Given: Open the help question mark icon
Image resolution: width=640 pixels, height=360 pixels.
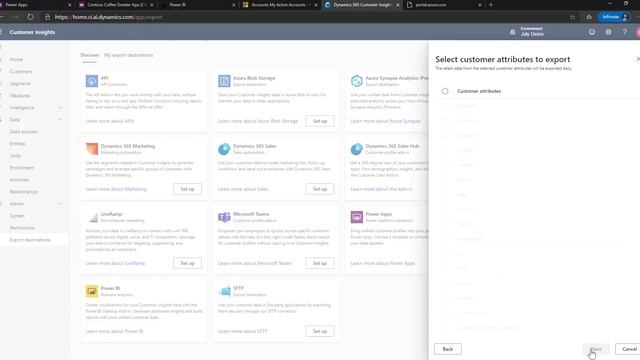Looking at the screenshot, I should click(624, 32).
